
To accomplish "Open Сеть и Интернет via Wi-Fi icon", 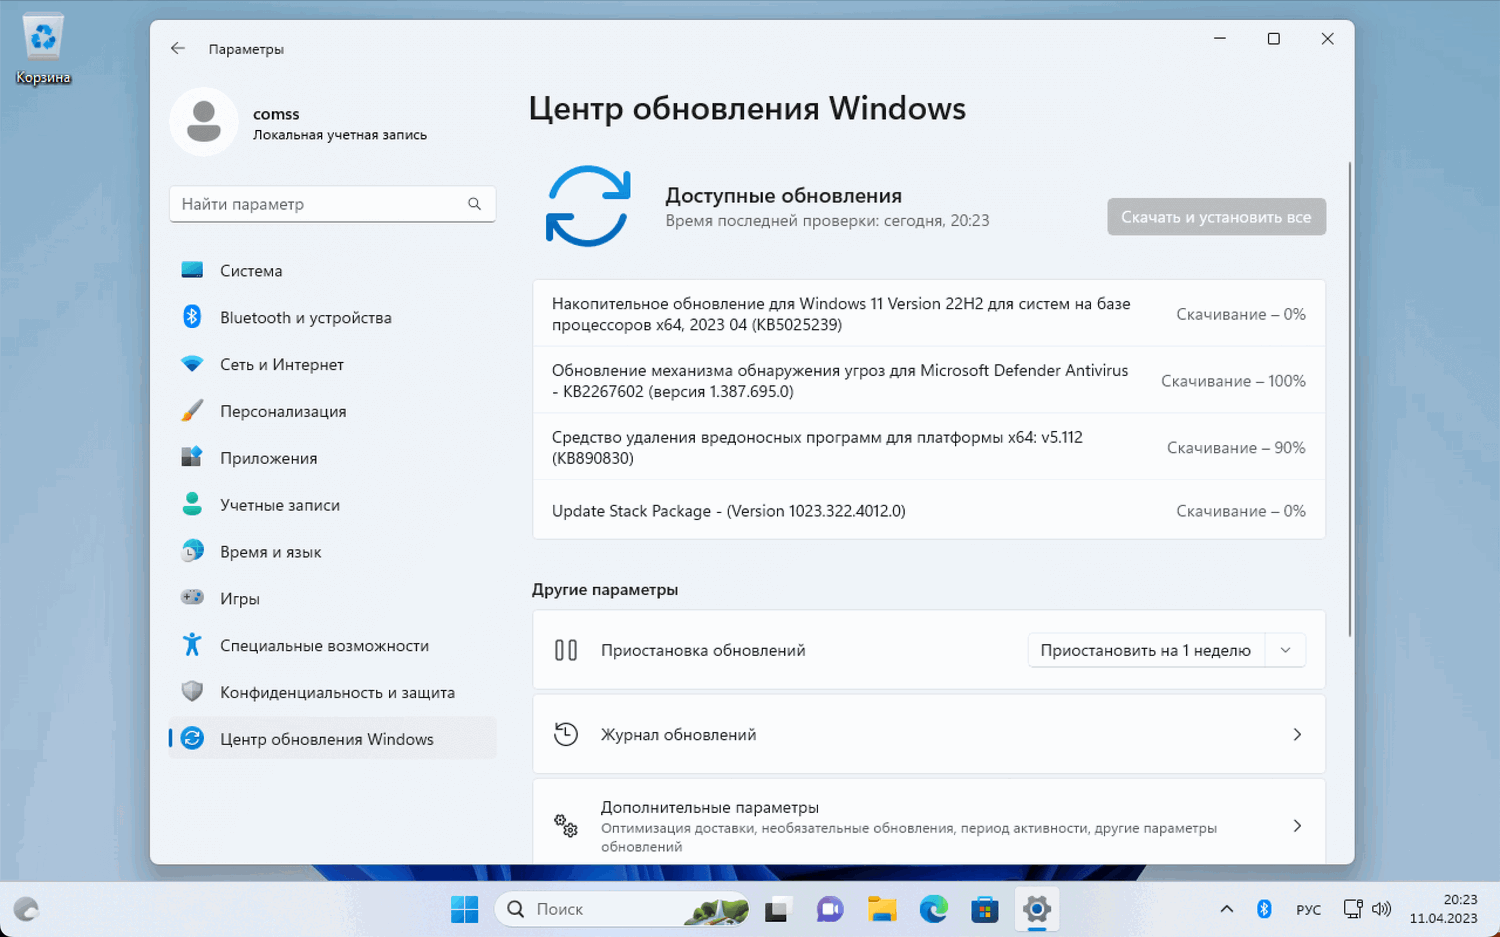I will (192, 364).
